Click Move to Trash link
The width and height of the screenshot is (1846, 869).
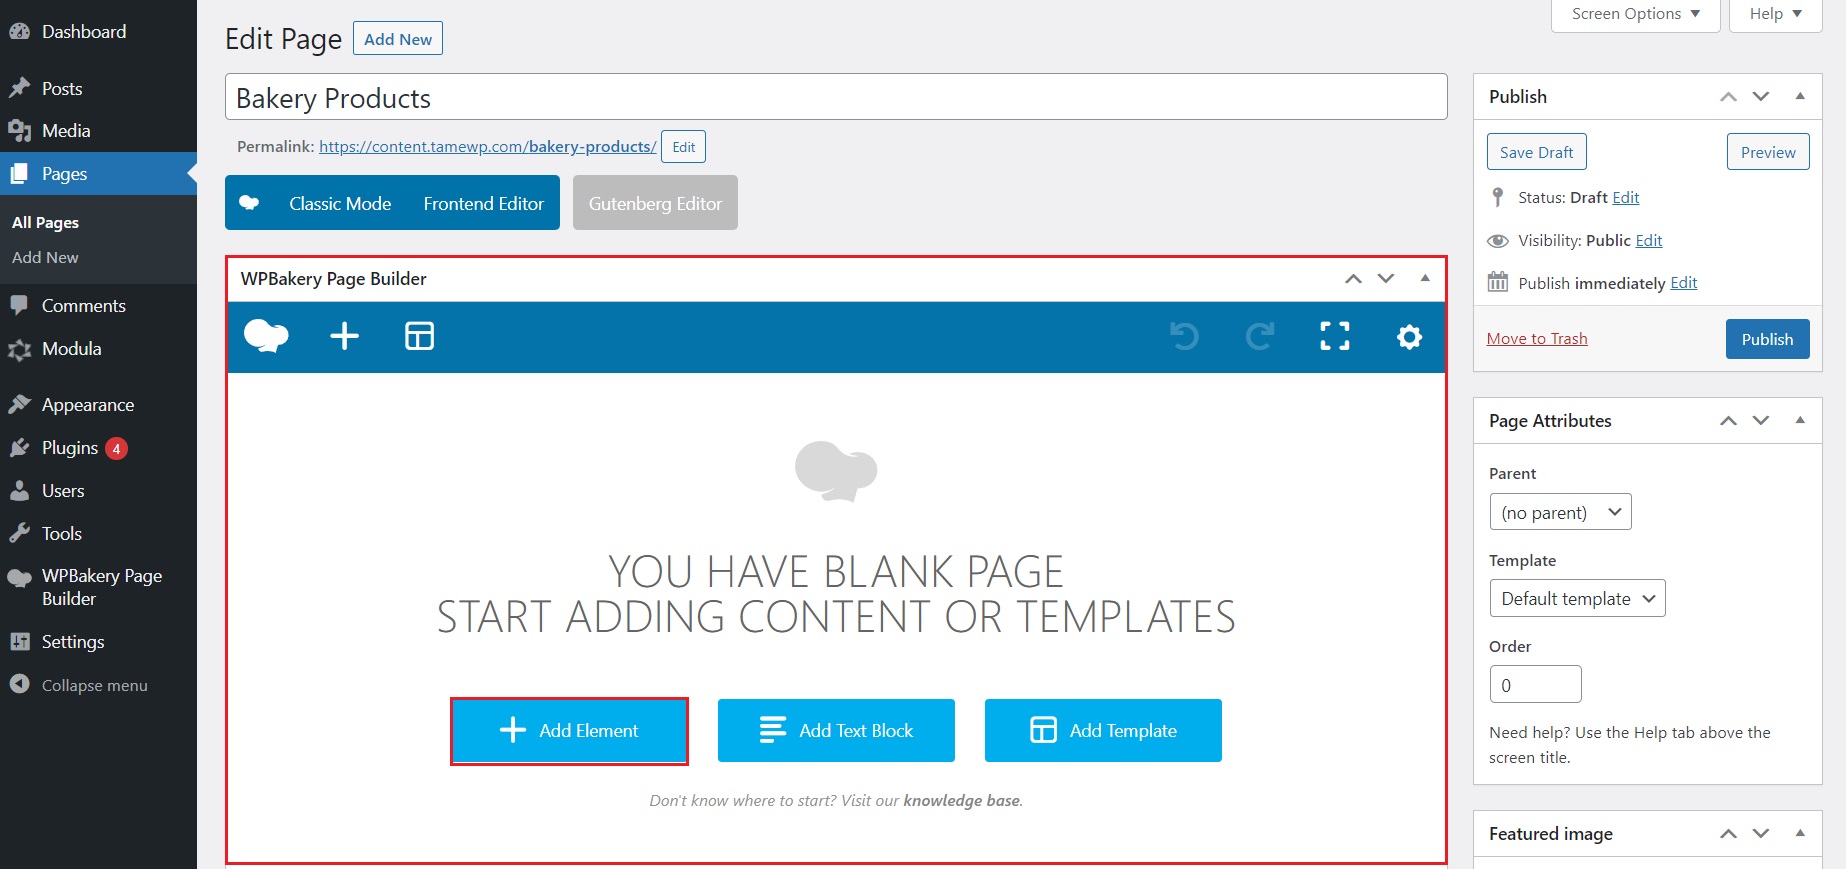tap(1537, 338)
